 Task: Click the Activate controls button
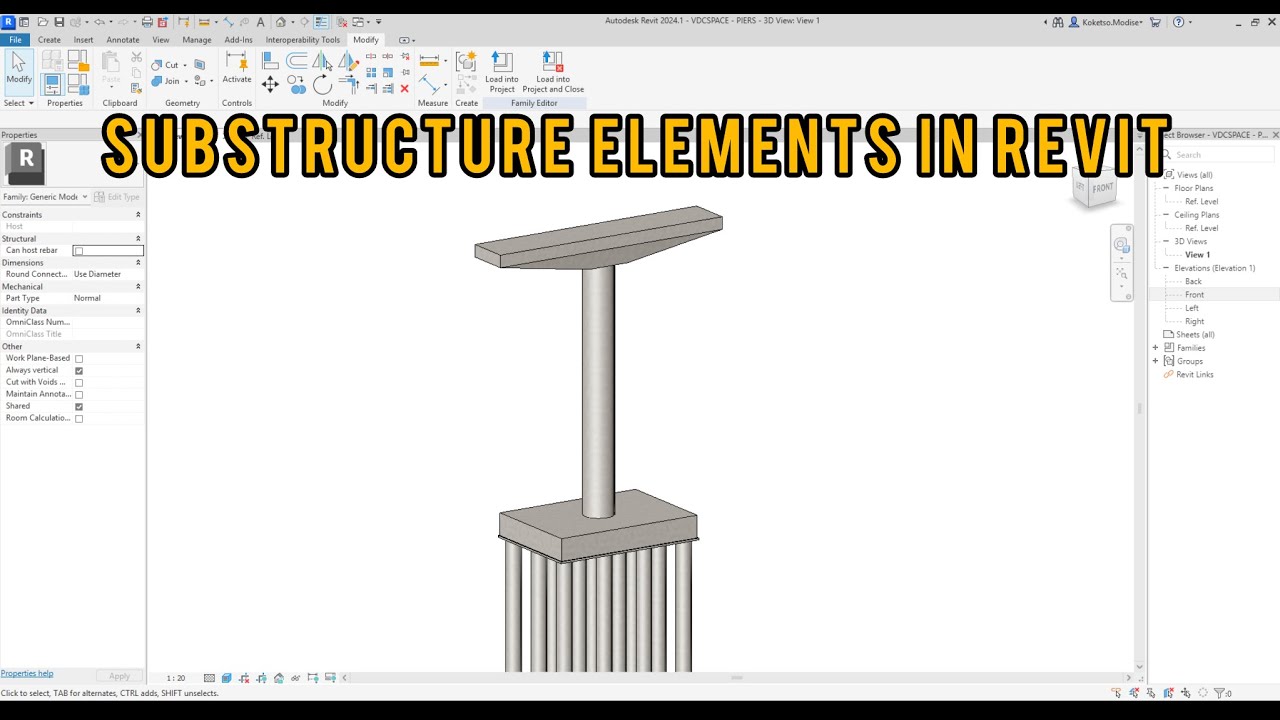point(237,68)
